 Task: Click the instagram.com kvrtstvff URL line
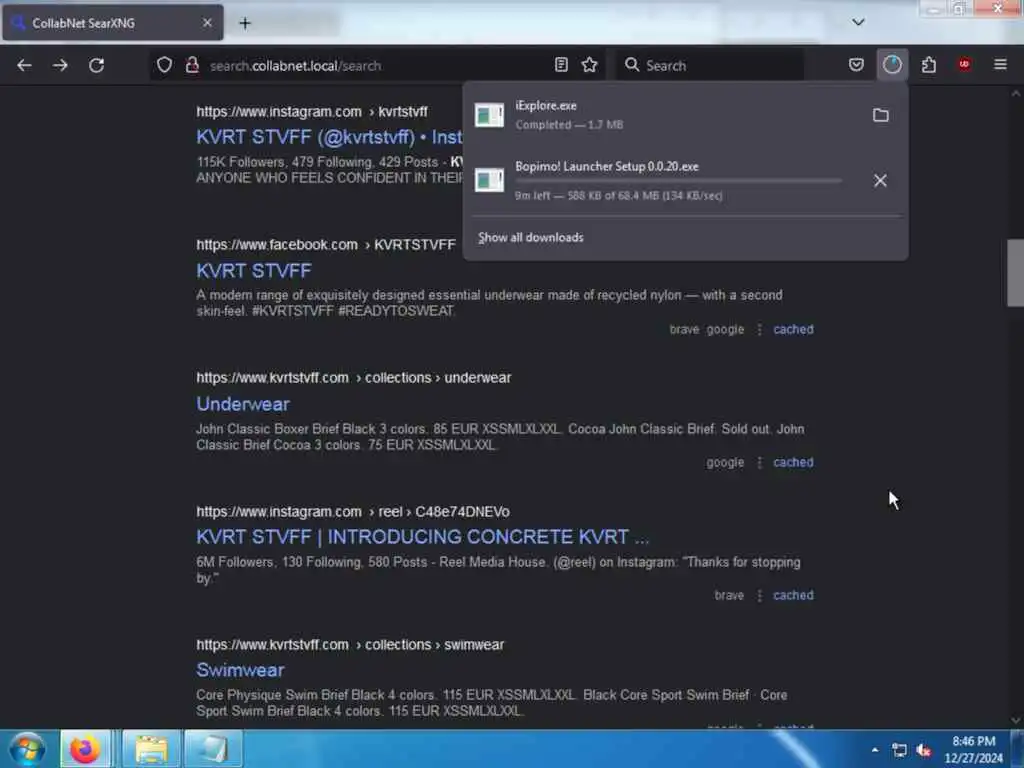pyautogui.click(x=312, y=112)
